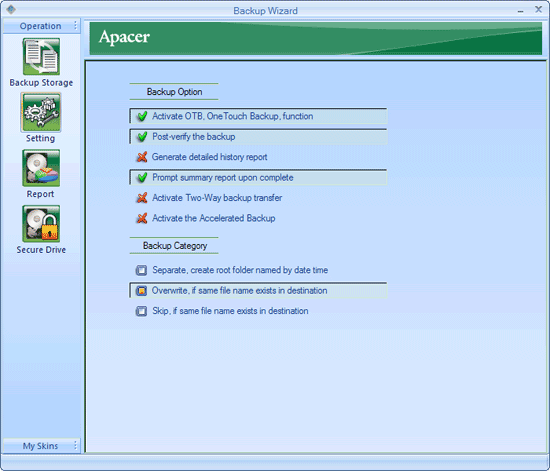Open the Backup Storage icon
The width and height of the screenshot is (550, 471).
tap(41, 56)
